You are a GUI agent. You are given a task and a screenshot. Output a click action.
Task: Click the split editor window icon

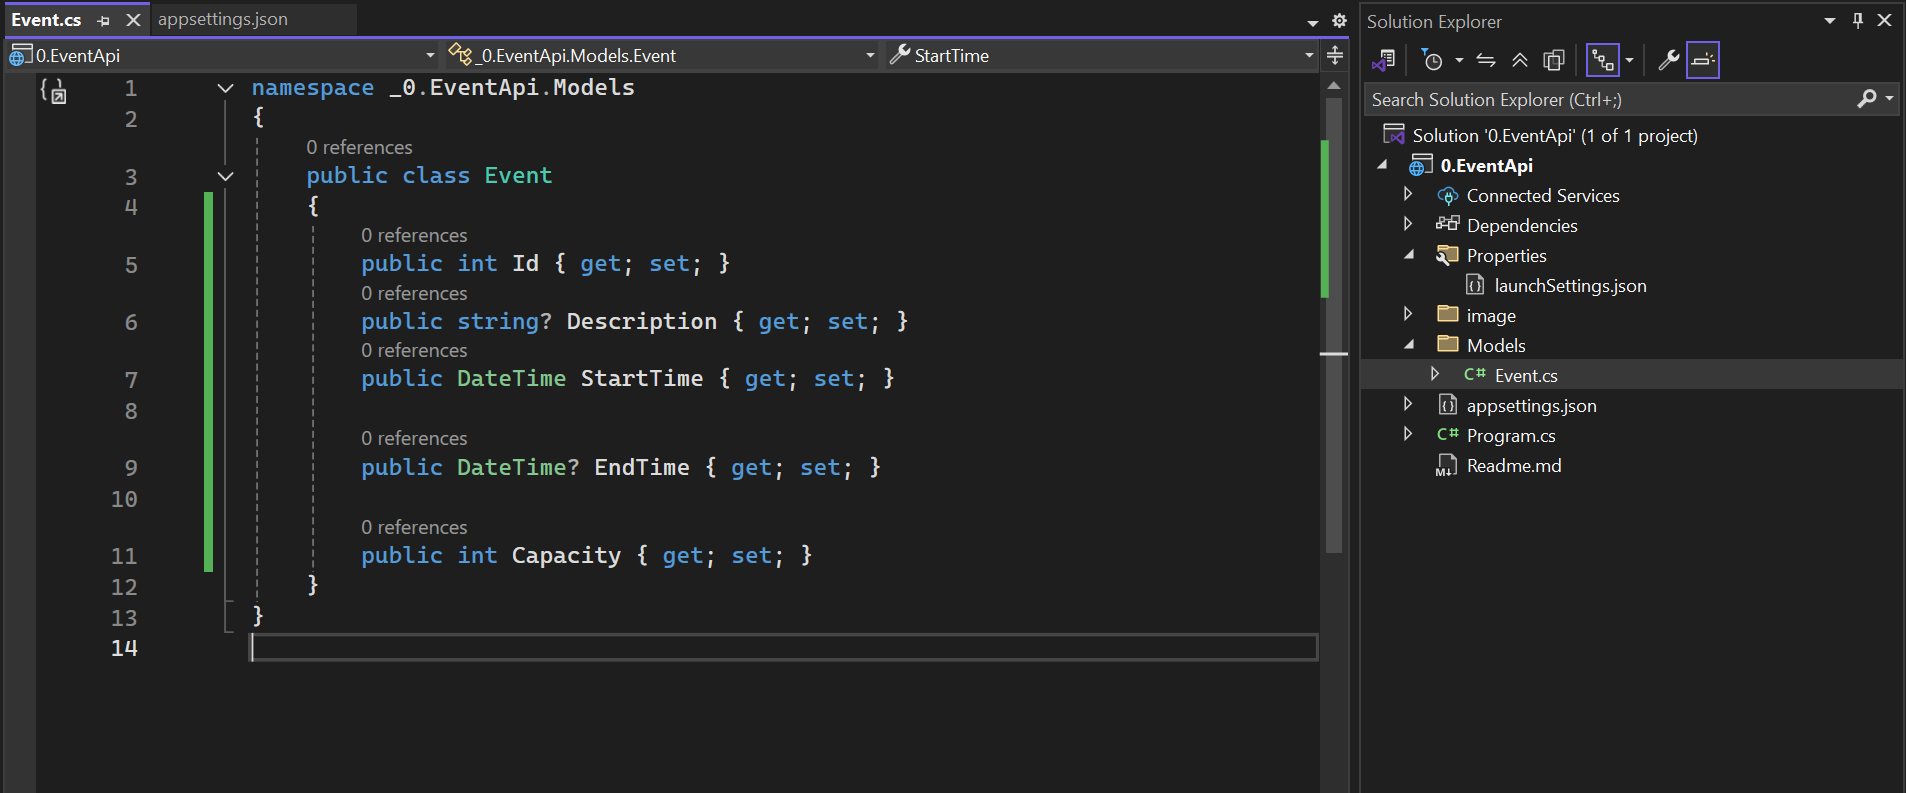(x=1335, y=56)
